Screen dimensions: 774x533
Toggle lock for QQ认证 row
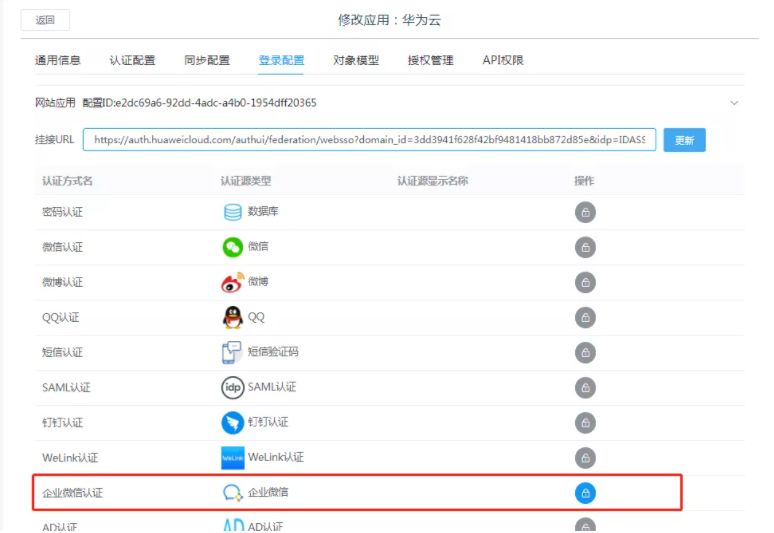click(x=585, y=317)
